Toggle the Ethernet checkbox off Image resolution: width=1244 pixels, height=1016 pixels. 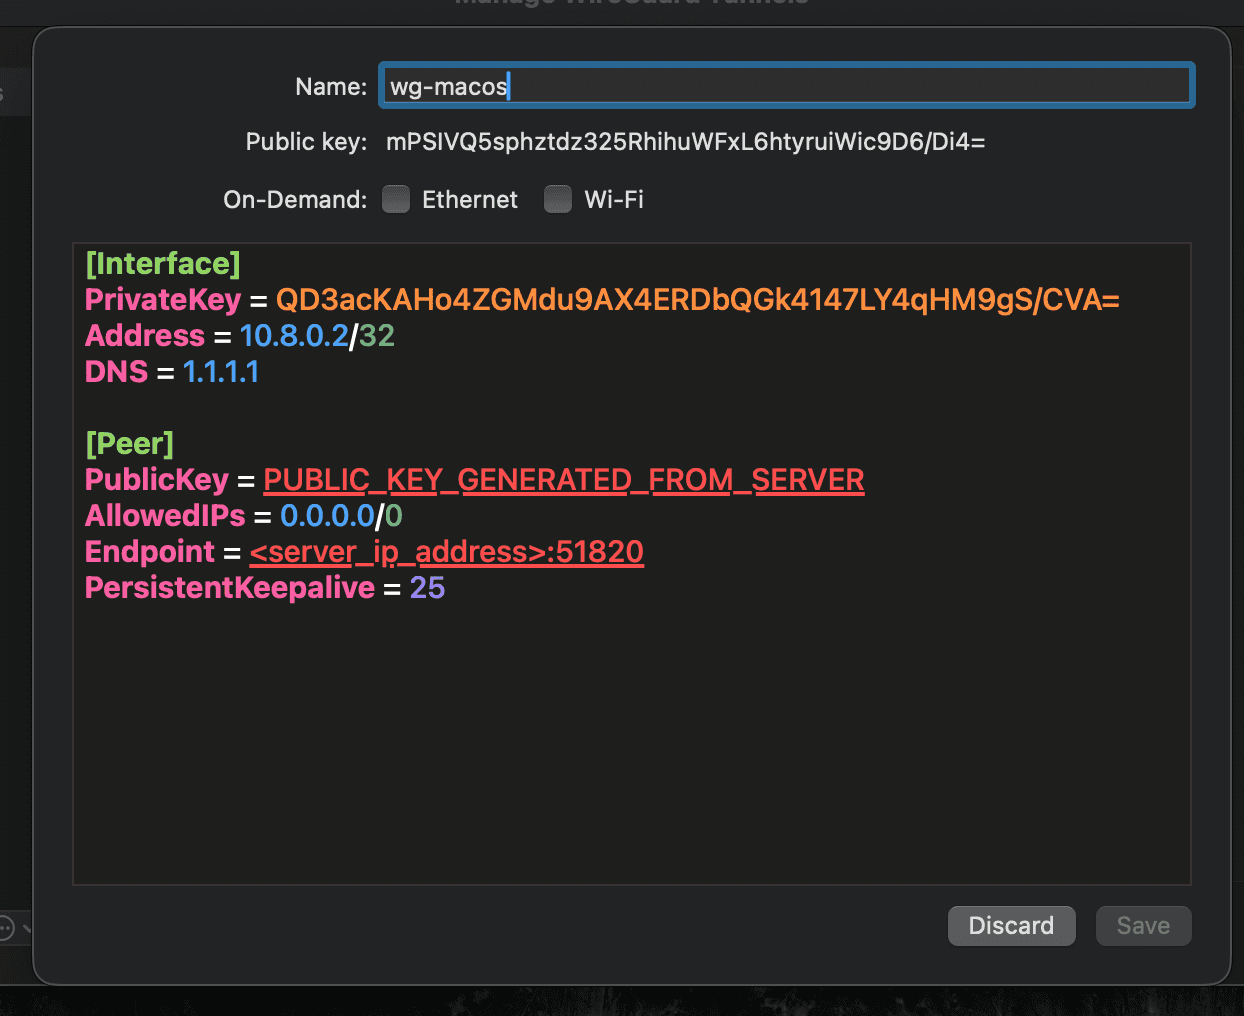(x=396, y=199)
